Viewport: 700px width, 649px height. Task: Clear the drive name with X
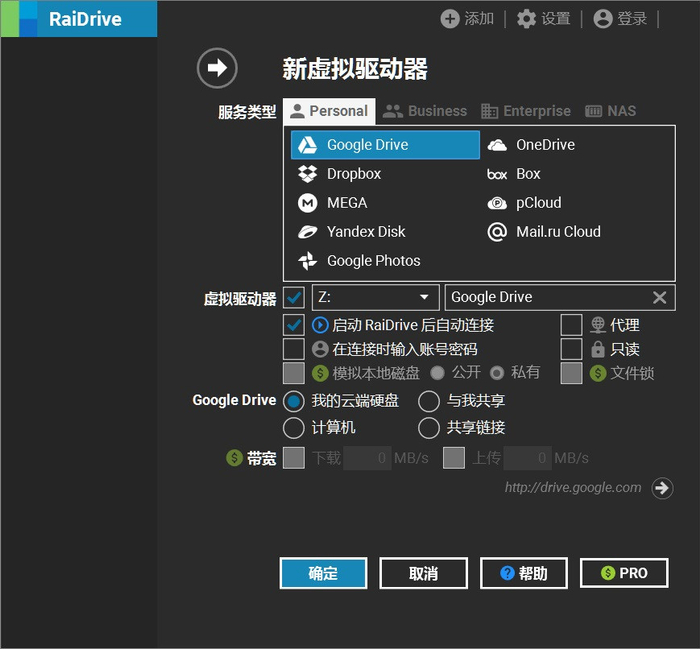[659, 297]
